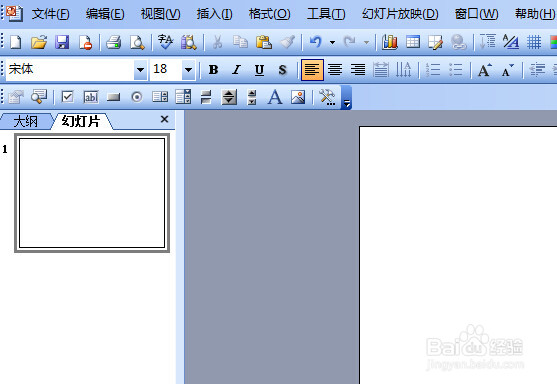
Task: Print the presentation with printer icon
Action: coord(114,42)
